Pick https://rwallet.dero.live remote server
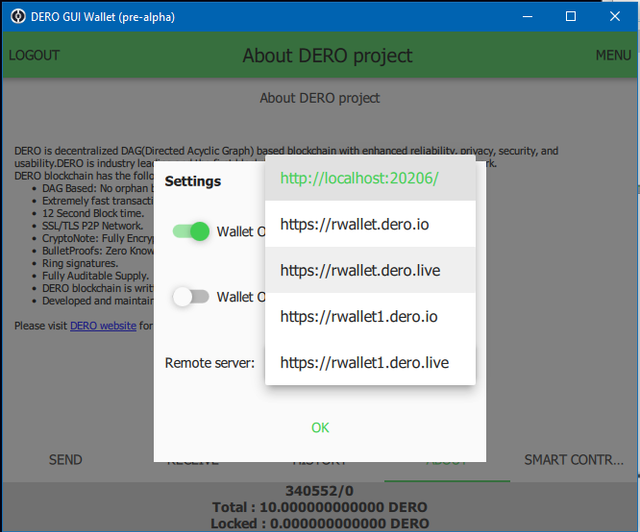Viewport: 640px width, 532px height. pyautogui.click(x=370, y=270)
